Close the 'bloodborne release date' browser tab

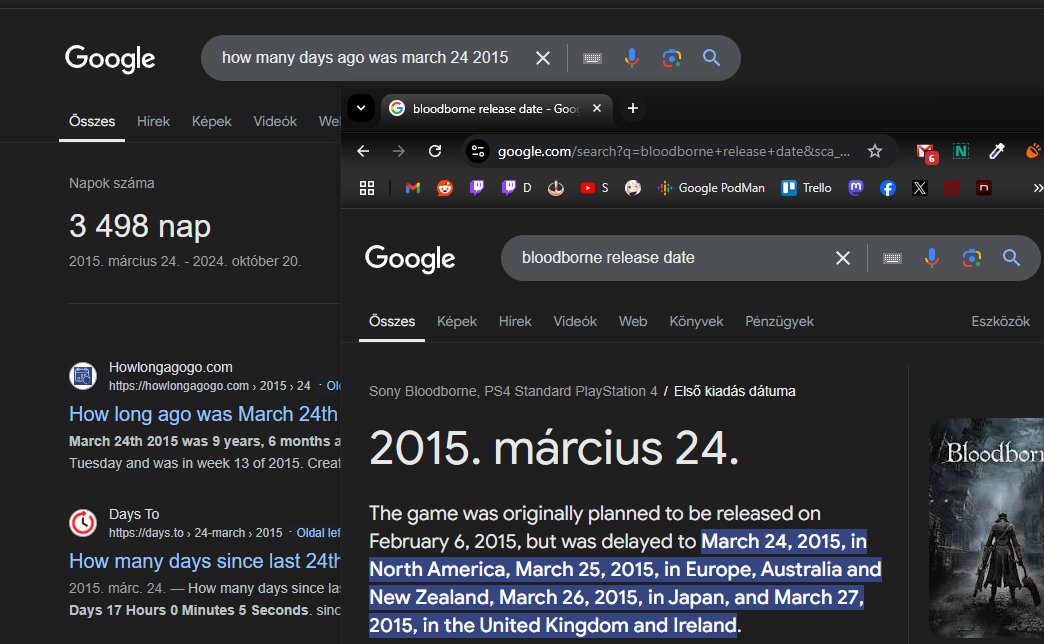pyautogui.click(x=597, y=108)
